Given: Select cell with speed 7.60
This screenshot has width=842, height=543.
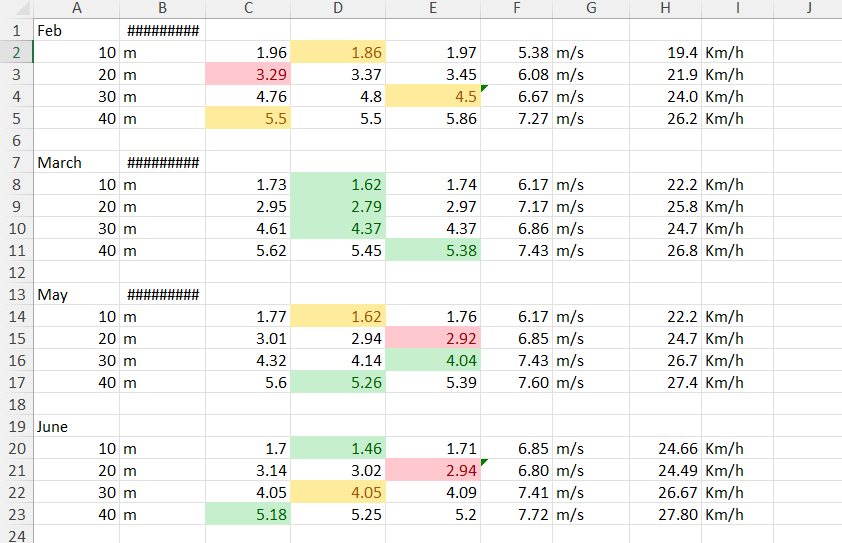Looking at the screenshot, I should click(517, 382).
